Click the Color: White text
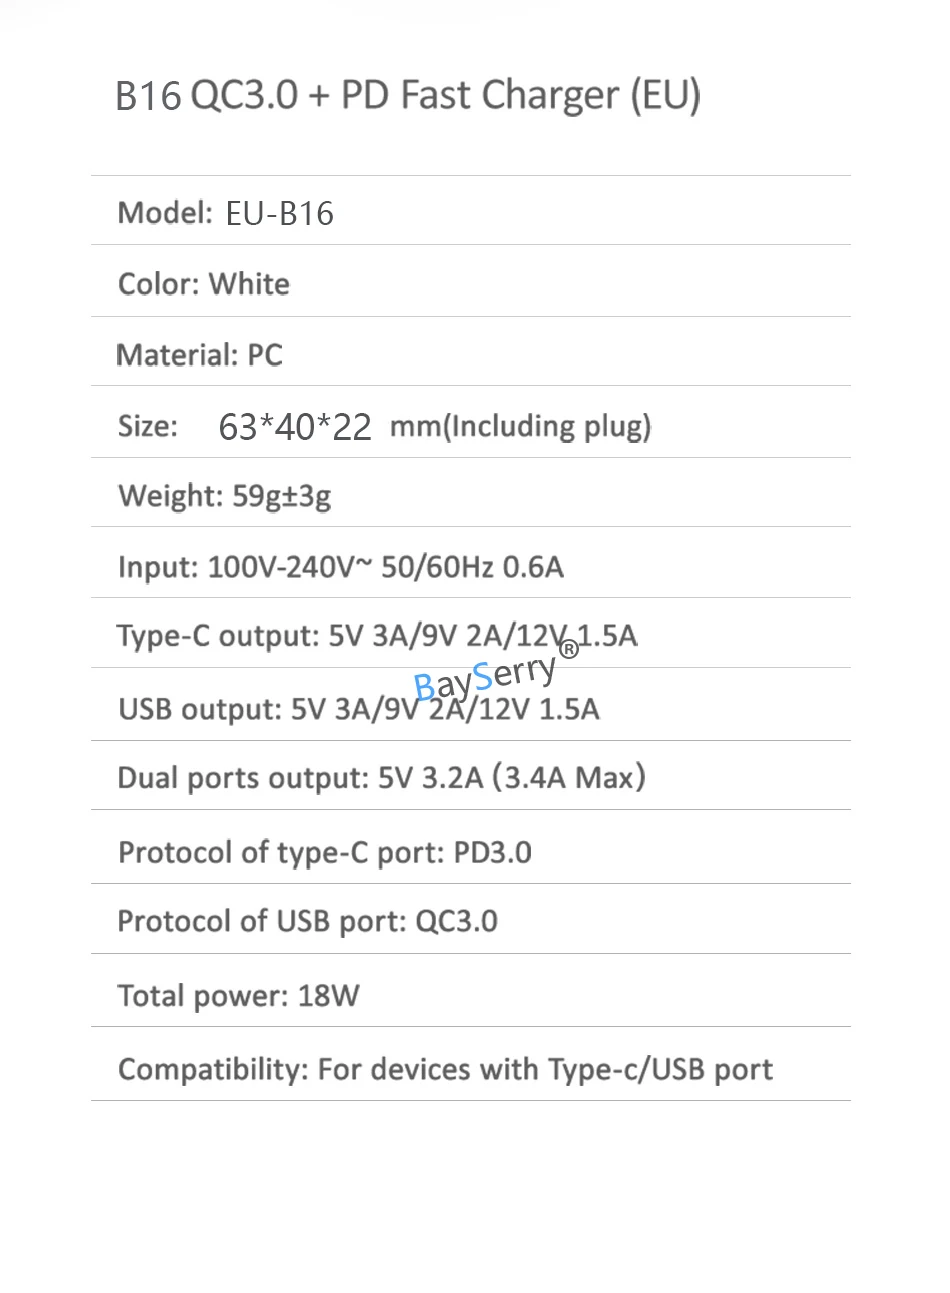This screenshot has width=950, height=1293. click(204, 284)
